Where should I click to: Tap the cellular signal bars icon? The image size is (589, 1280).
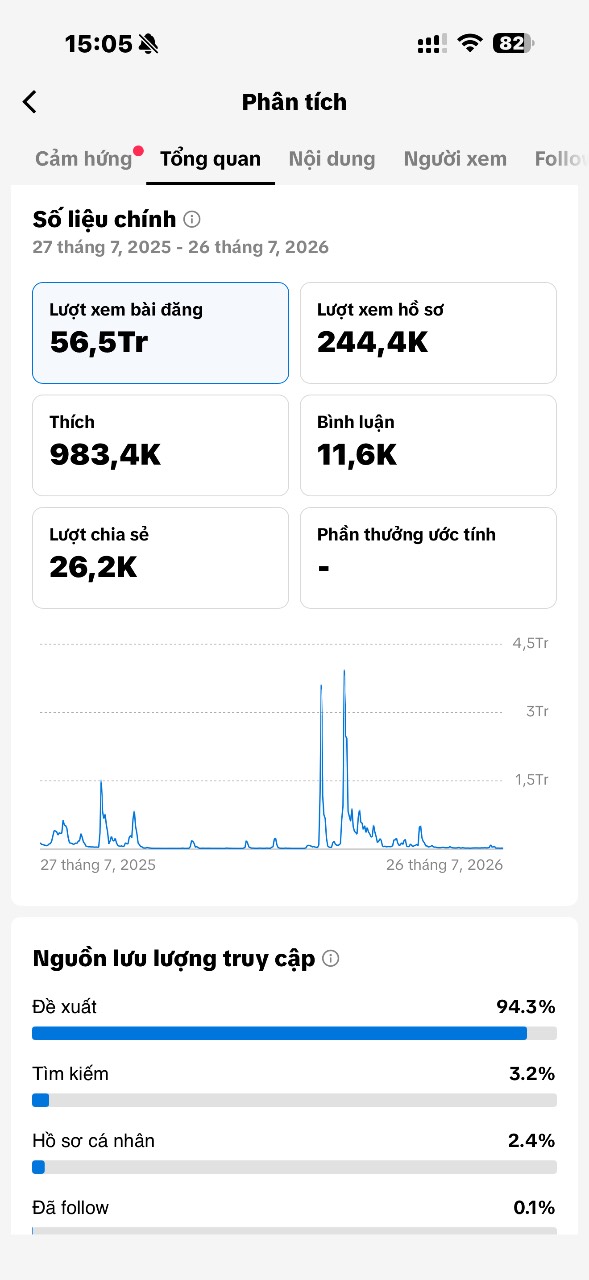click(x=432, y=44)
